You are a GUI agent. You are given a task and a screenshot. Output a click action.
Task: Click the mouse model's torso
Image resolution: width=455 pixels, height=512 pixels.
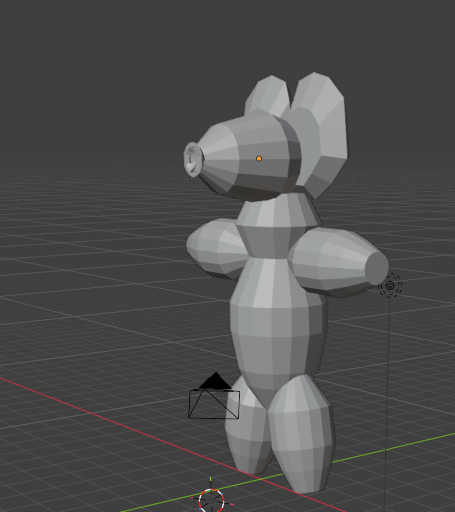click(x=278, y=320)
